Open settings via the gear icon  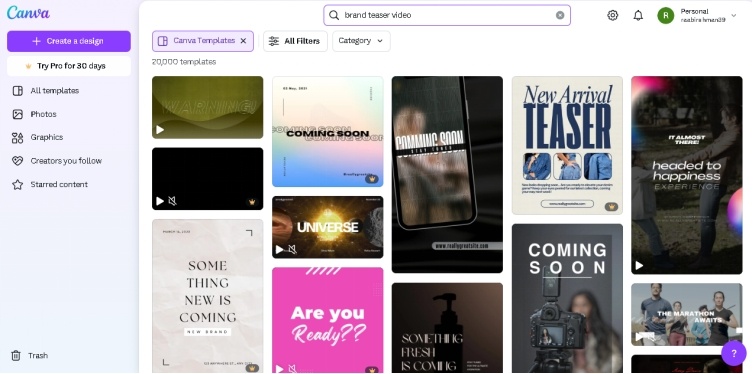(612, 15)
